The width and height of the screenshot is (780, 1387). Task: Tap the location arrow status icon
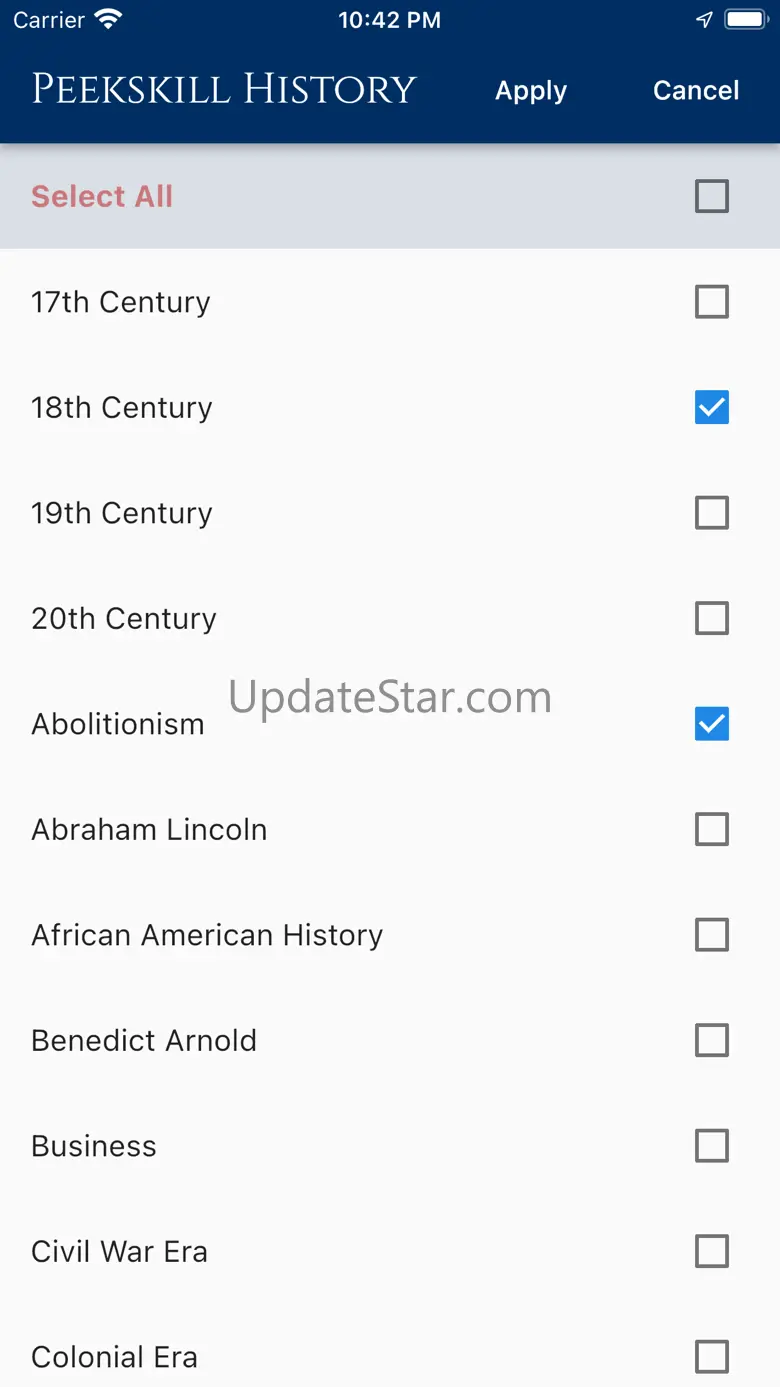(705, 20)
